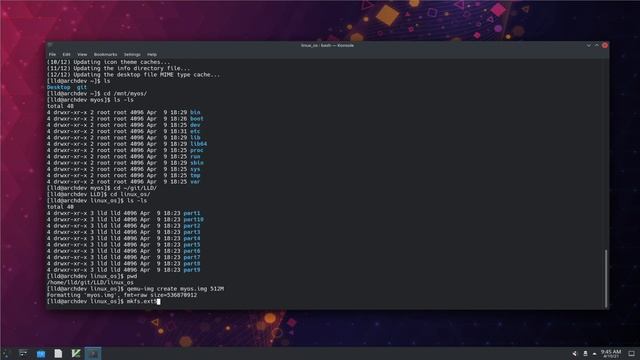Close the Konsole window with red button

click(605, 45)
